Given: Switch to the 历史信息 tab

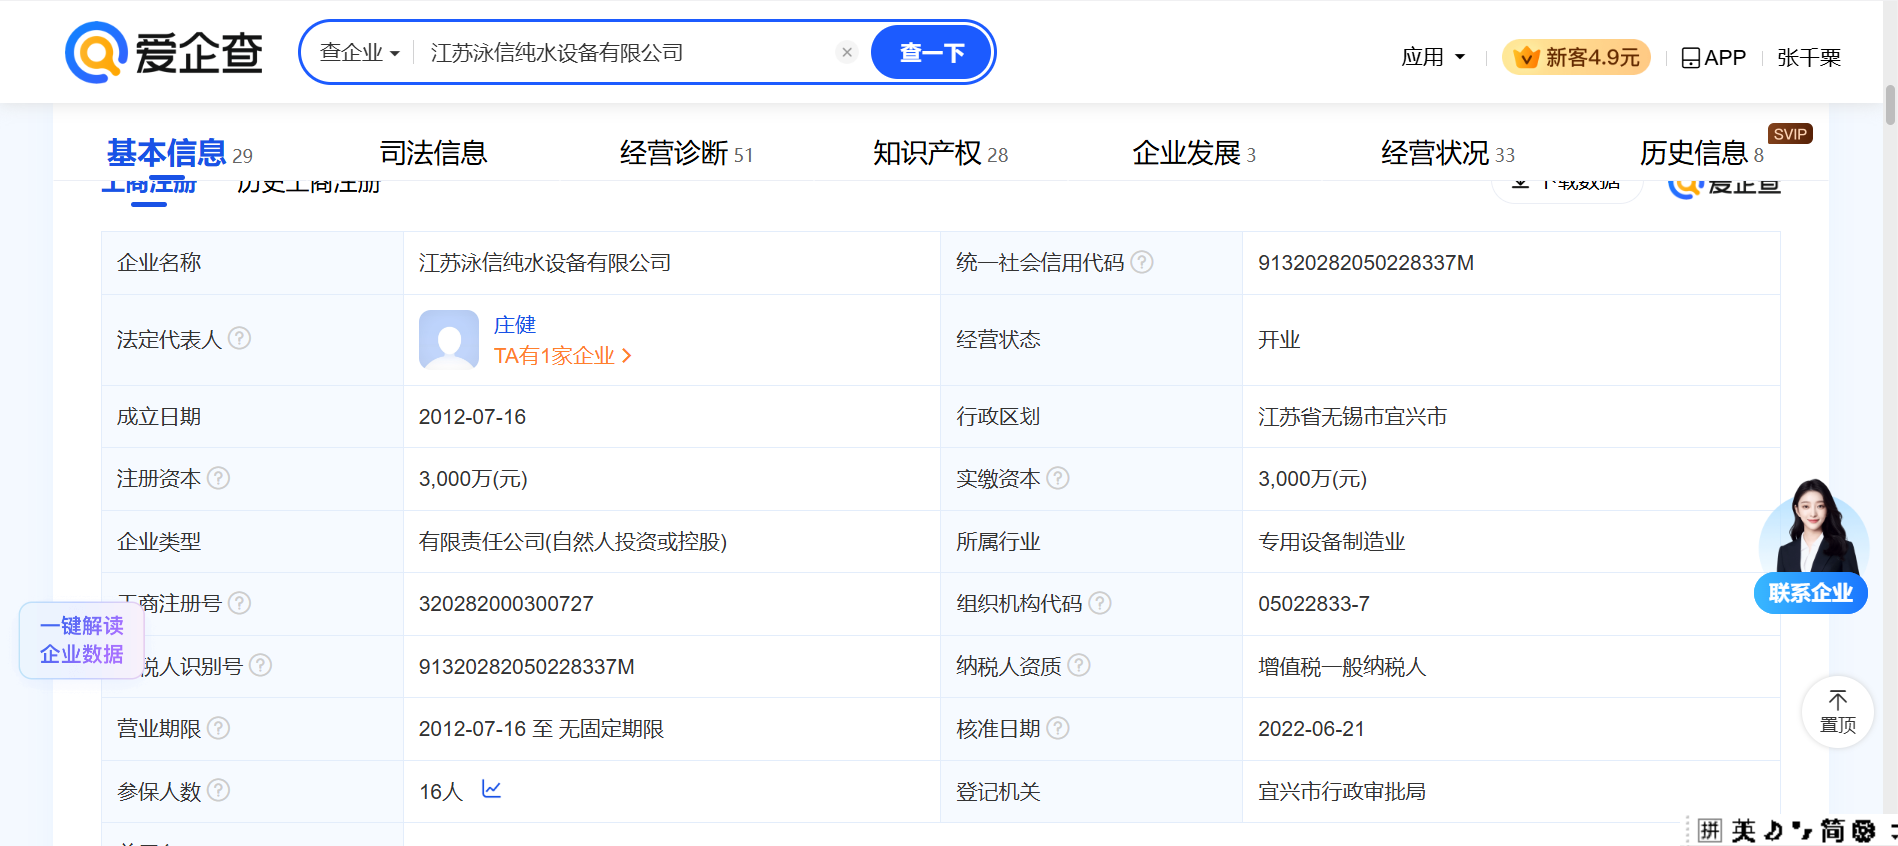Looking at the screenshot, I should [x=1701, y=153].
